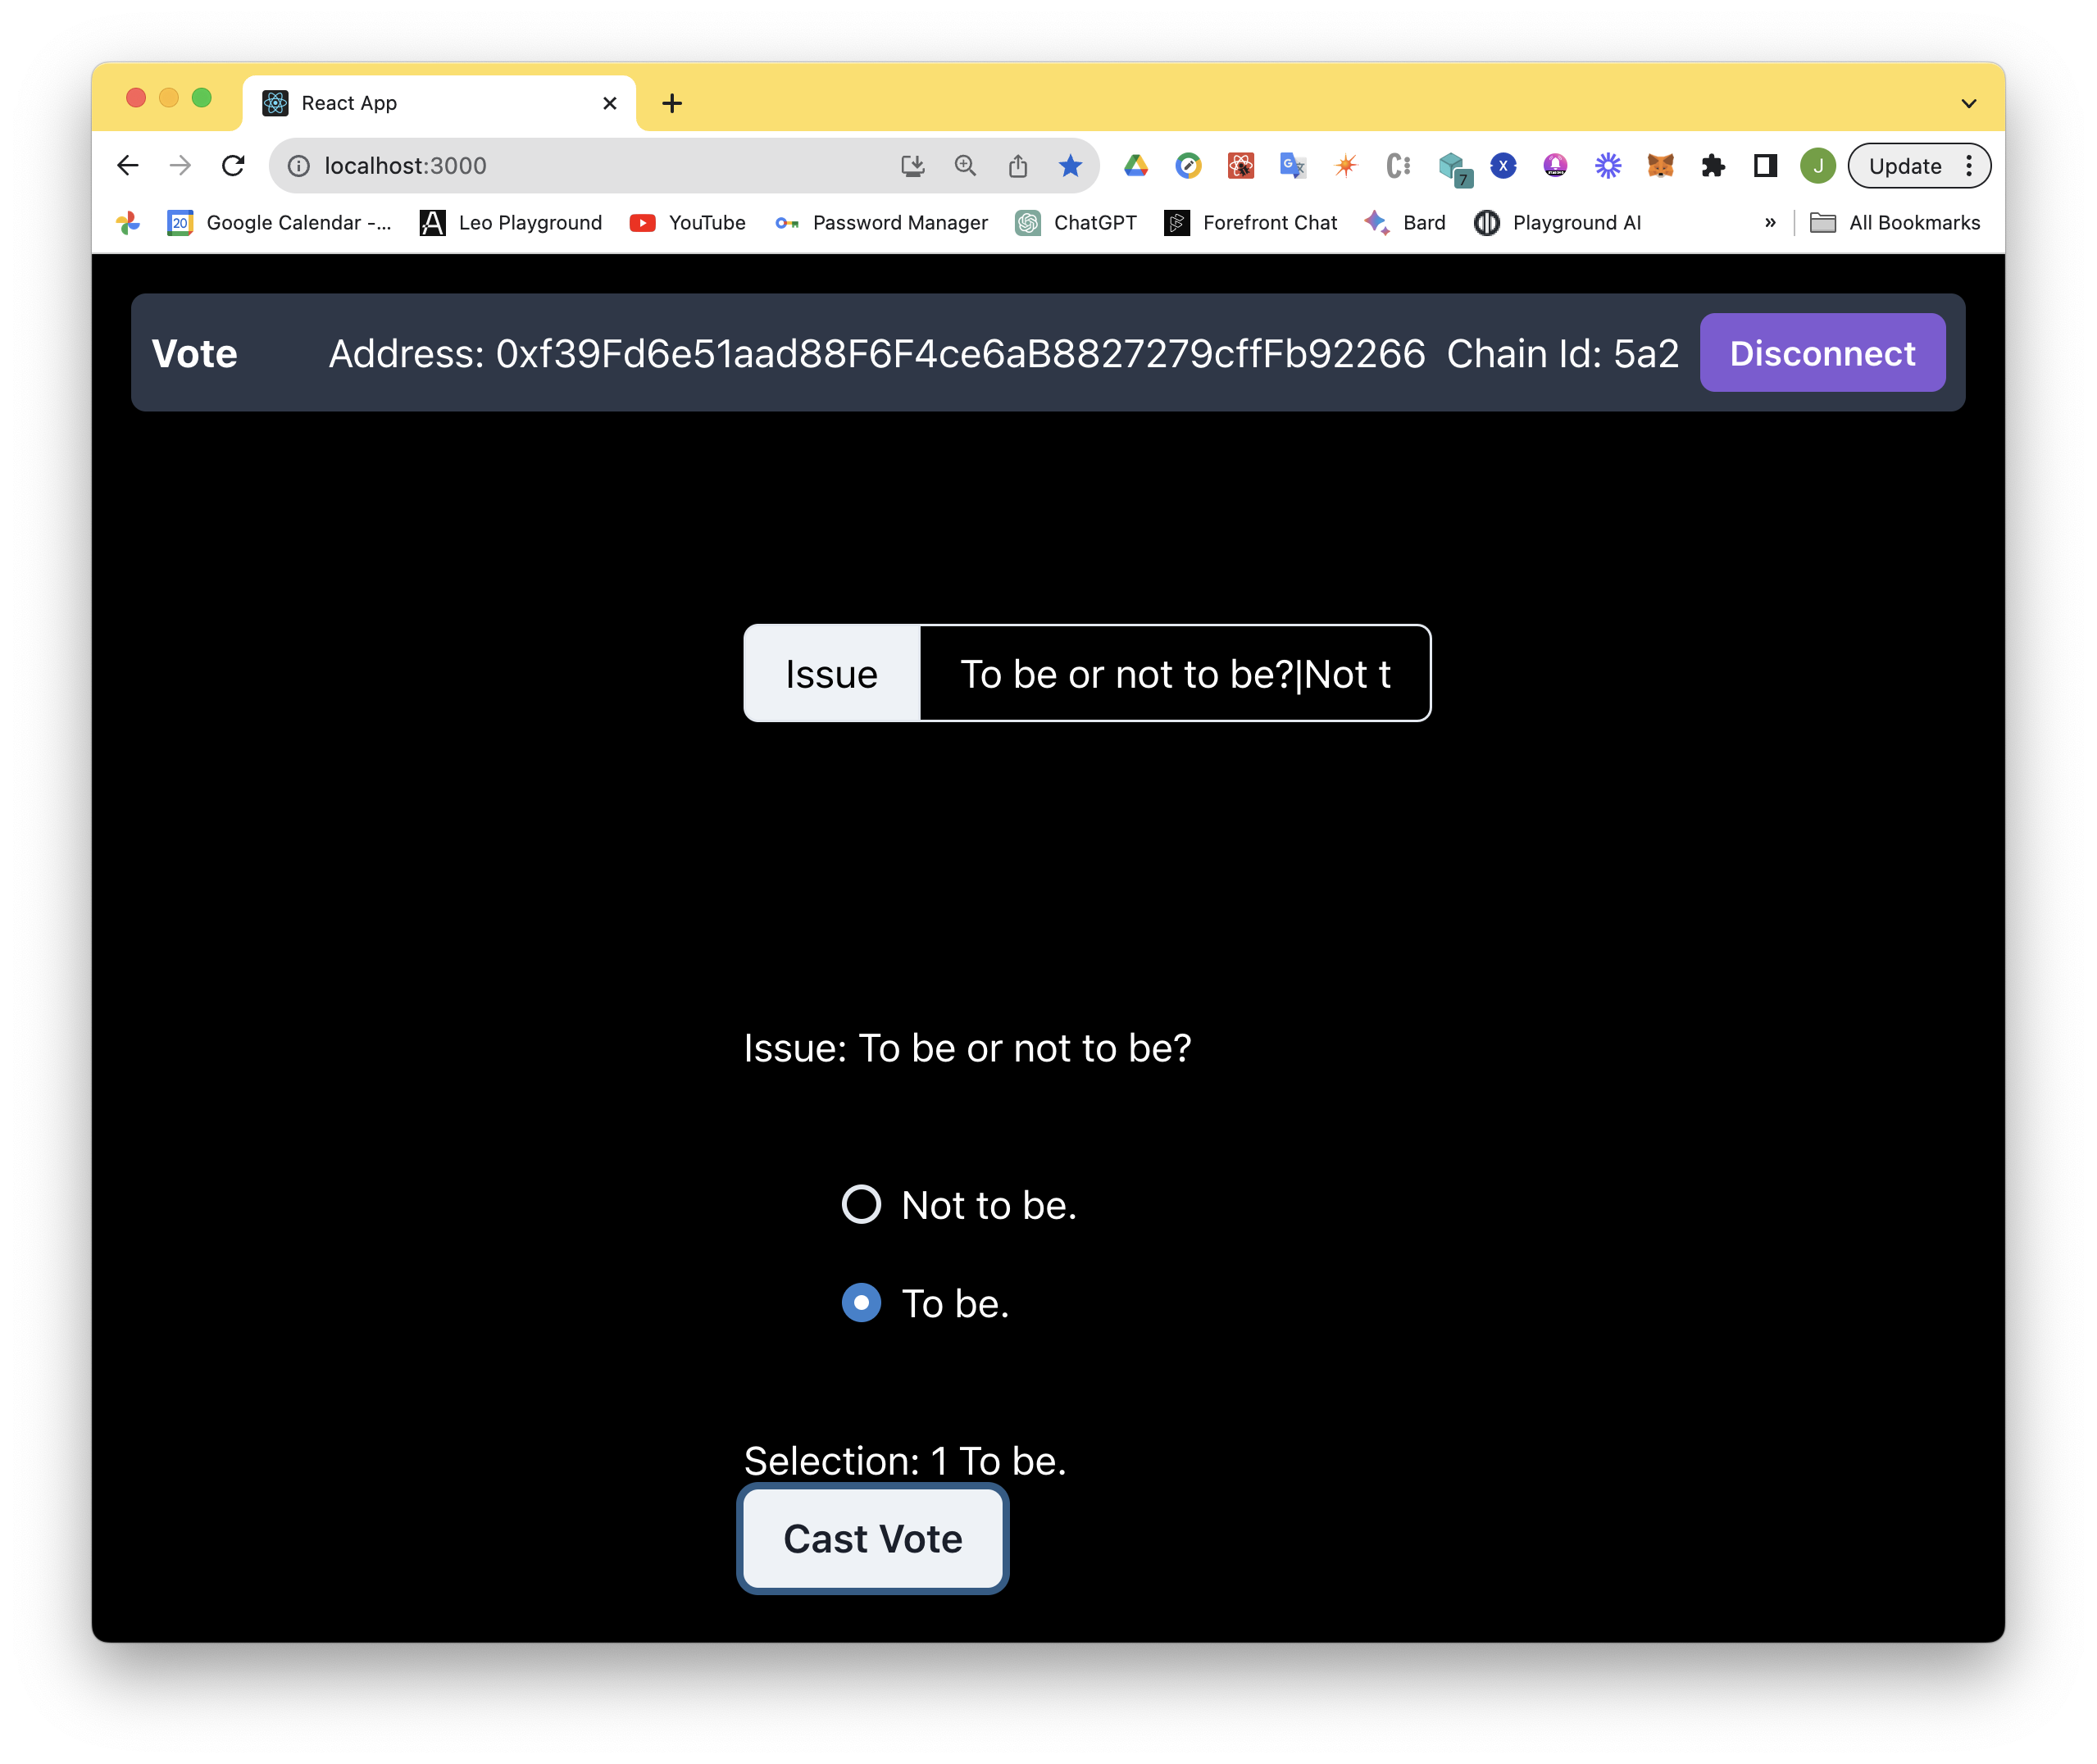Click the Password Manager bookmark icon

(789, 222)
